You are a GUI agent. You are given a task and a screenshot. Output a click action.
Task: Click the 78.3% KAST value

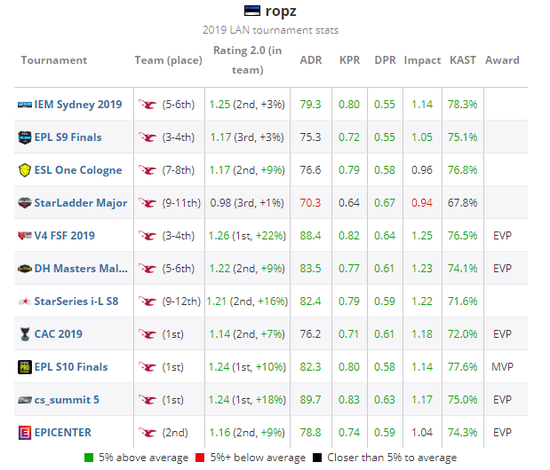pos(463,105)
